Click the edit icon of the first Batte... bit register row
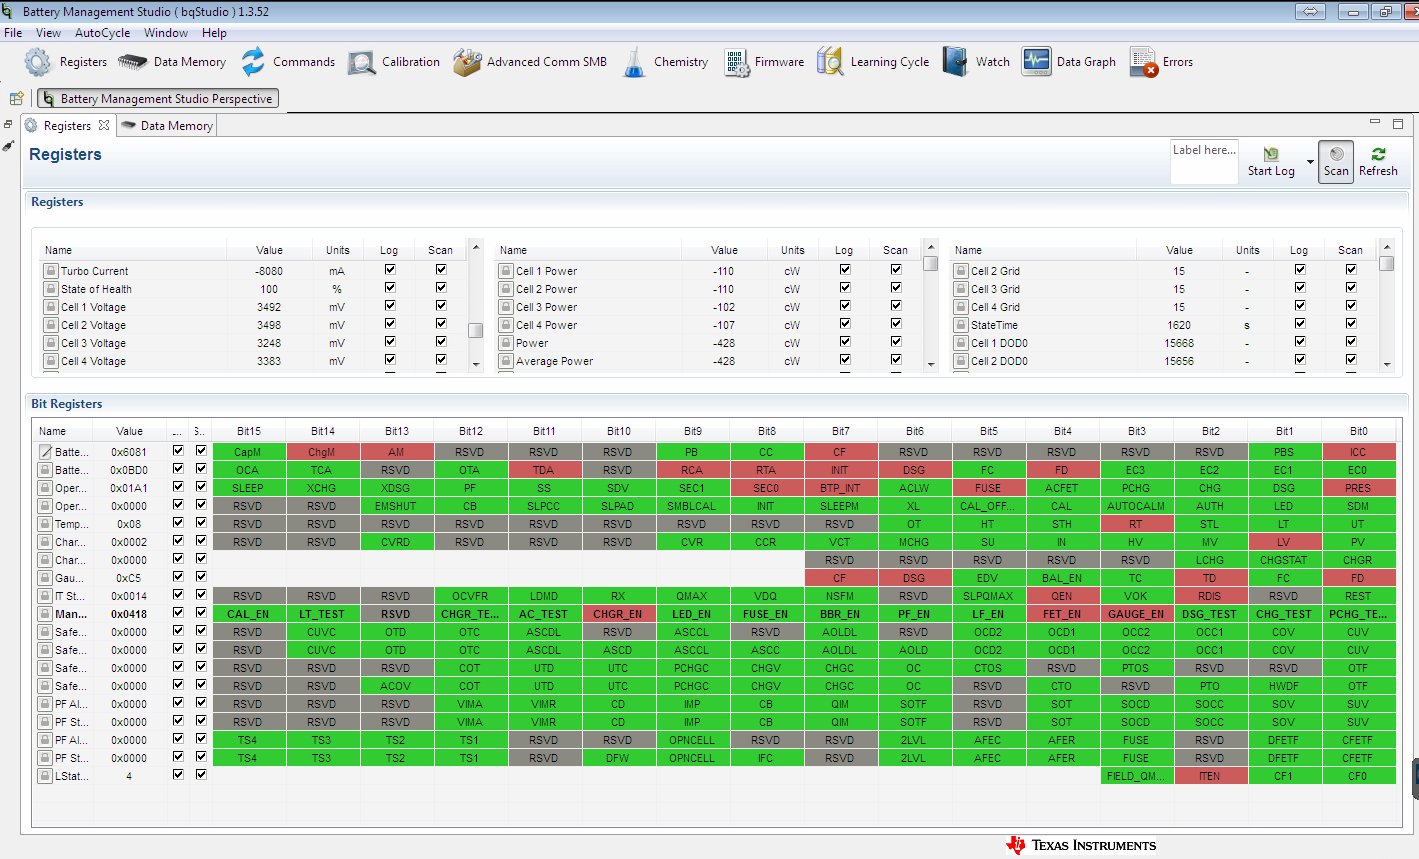The image size is (1419, 859). [x=45, y=451]
